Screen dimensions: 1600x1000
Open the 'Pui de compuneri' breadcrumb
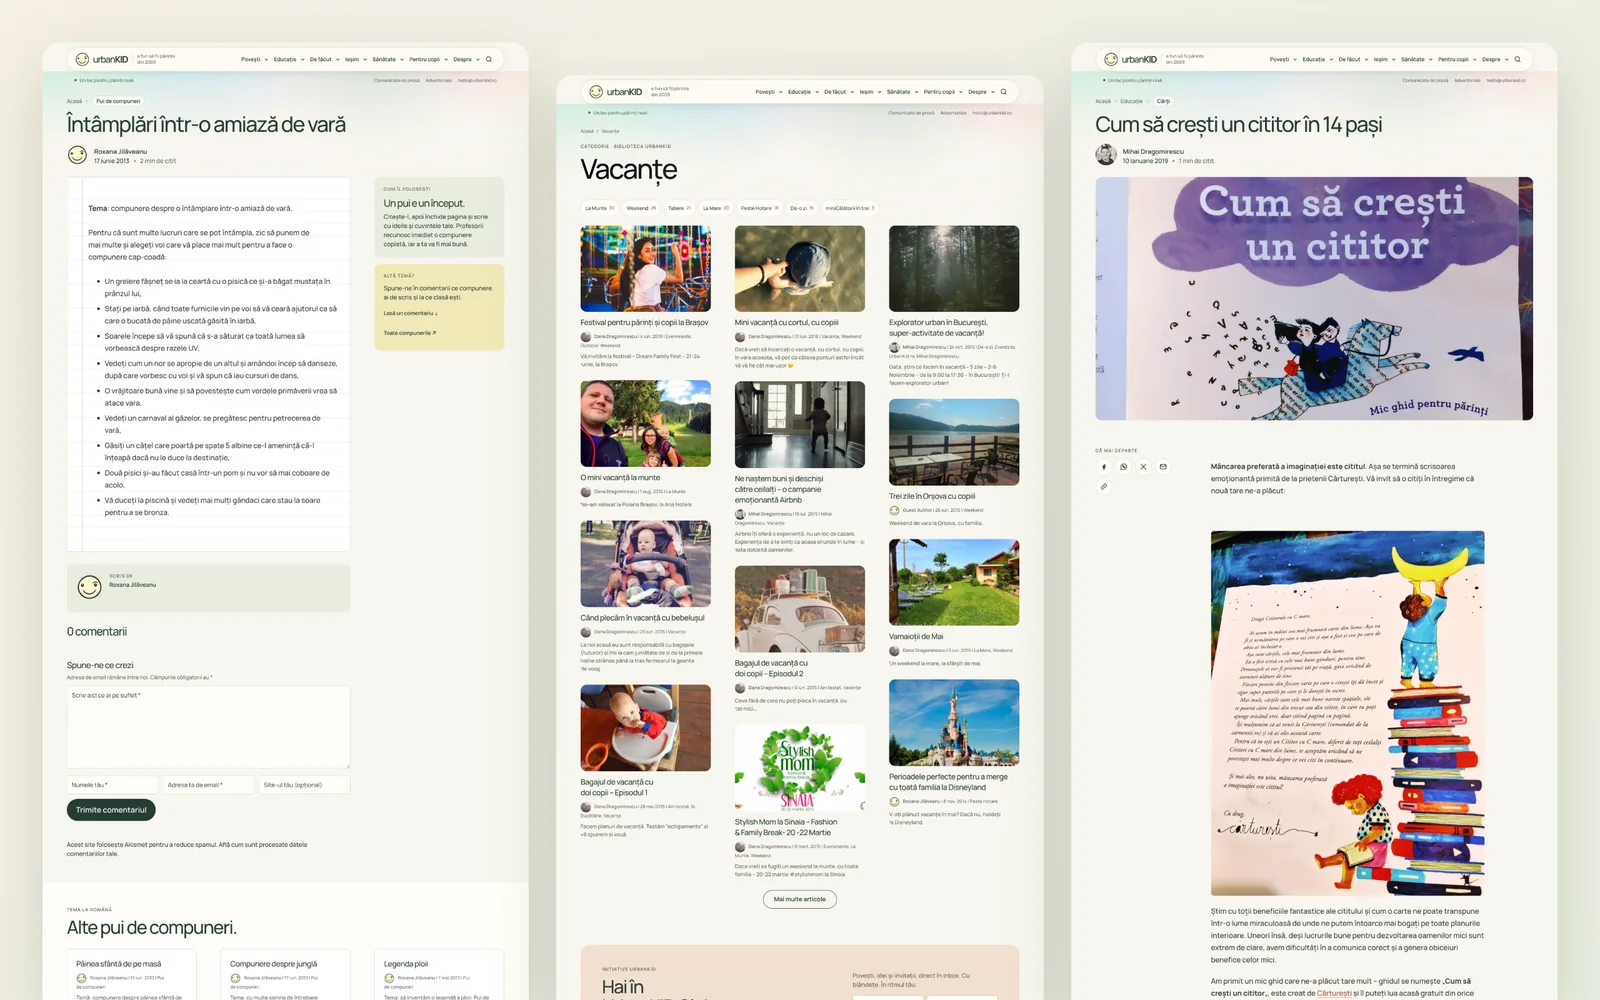[118, 101]
